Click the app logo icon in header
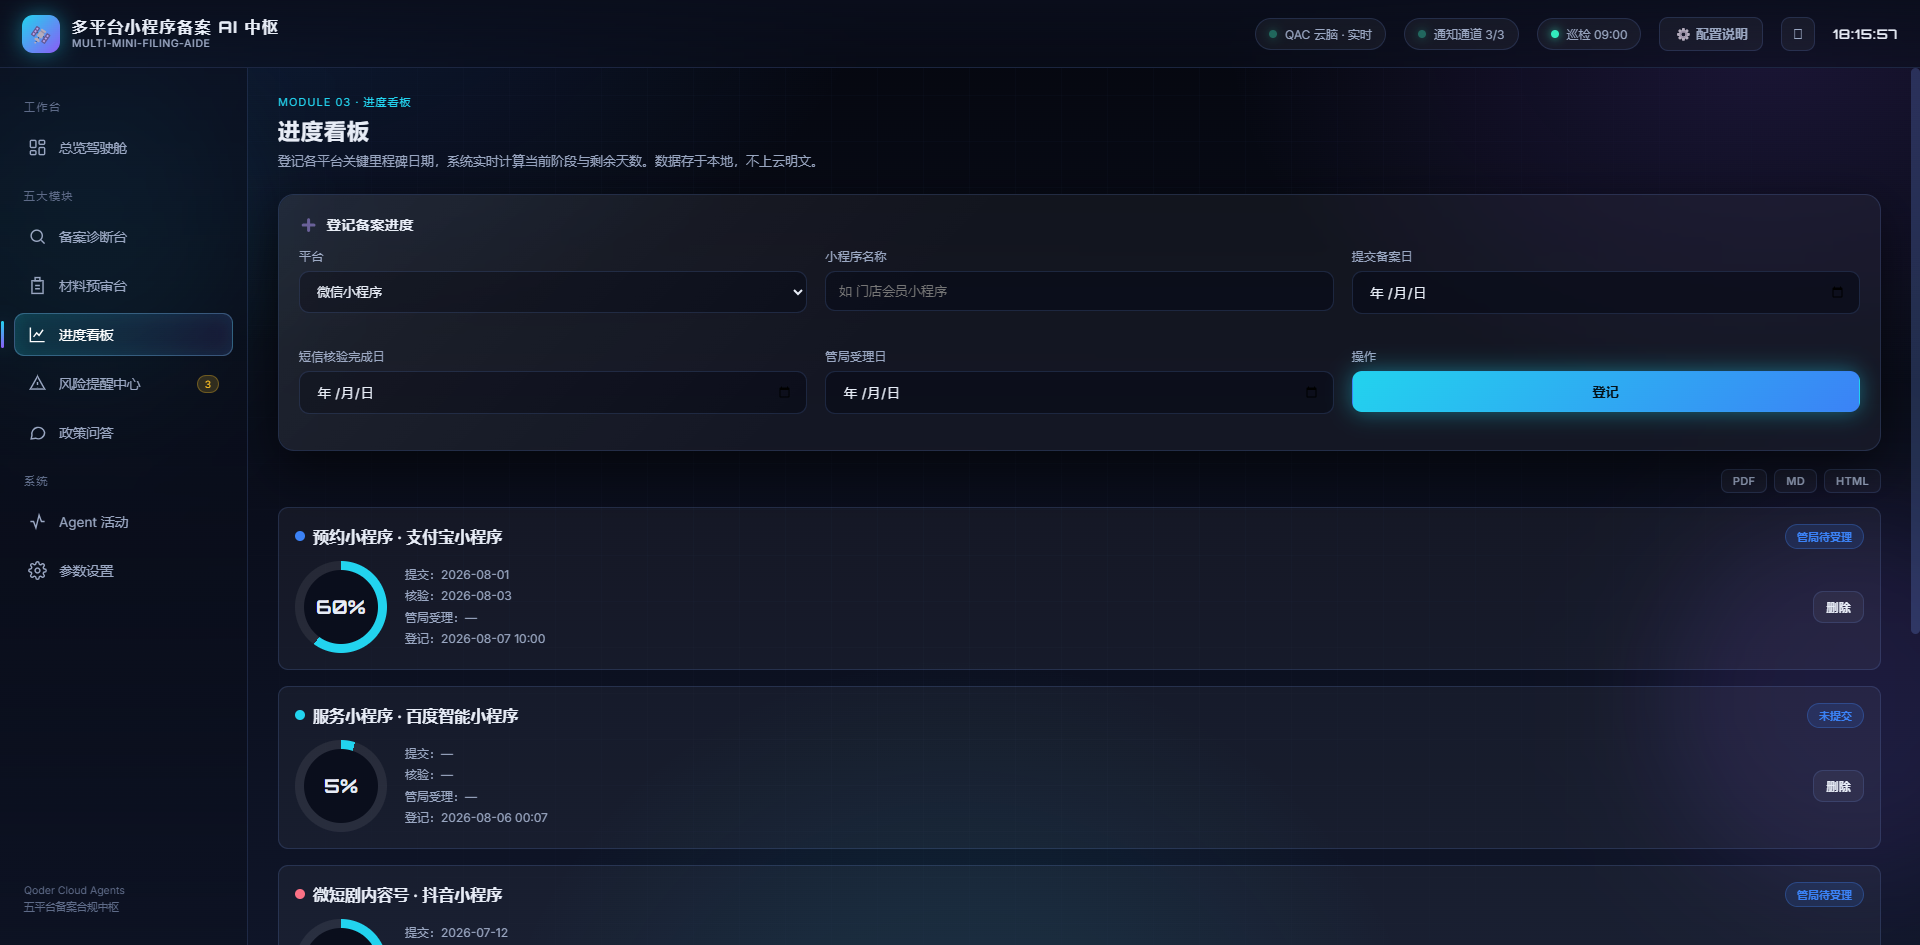The width and height of the screenshot is (1920, 945). click(x=41, y=34)
